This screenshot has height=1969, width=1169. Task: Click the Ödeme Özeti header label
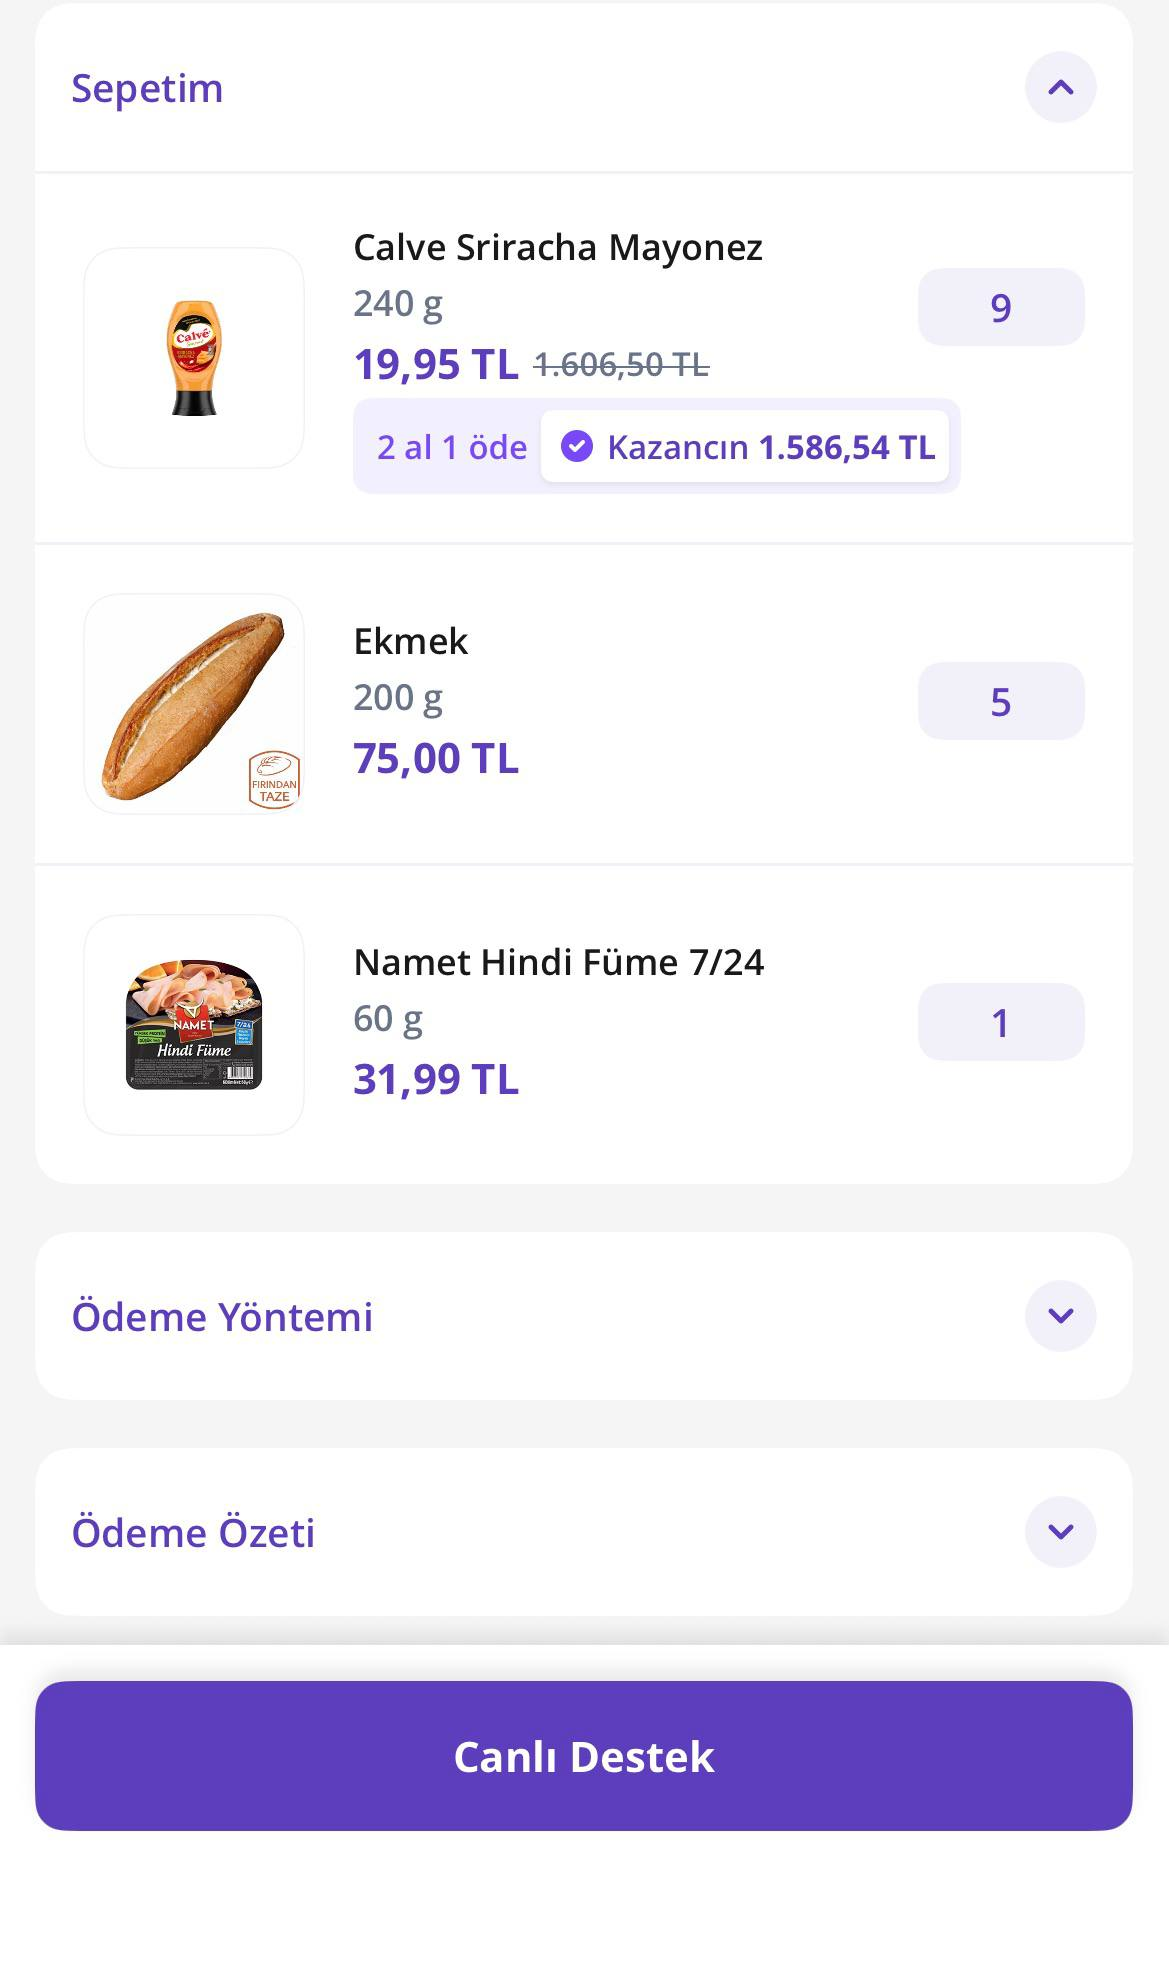(193, 1533)
